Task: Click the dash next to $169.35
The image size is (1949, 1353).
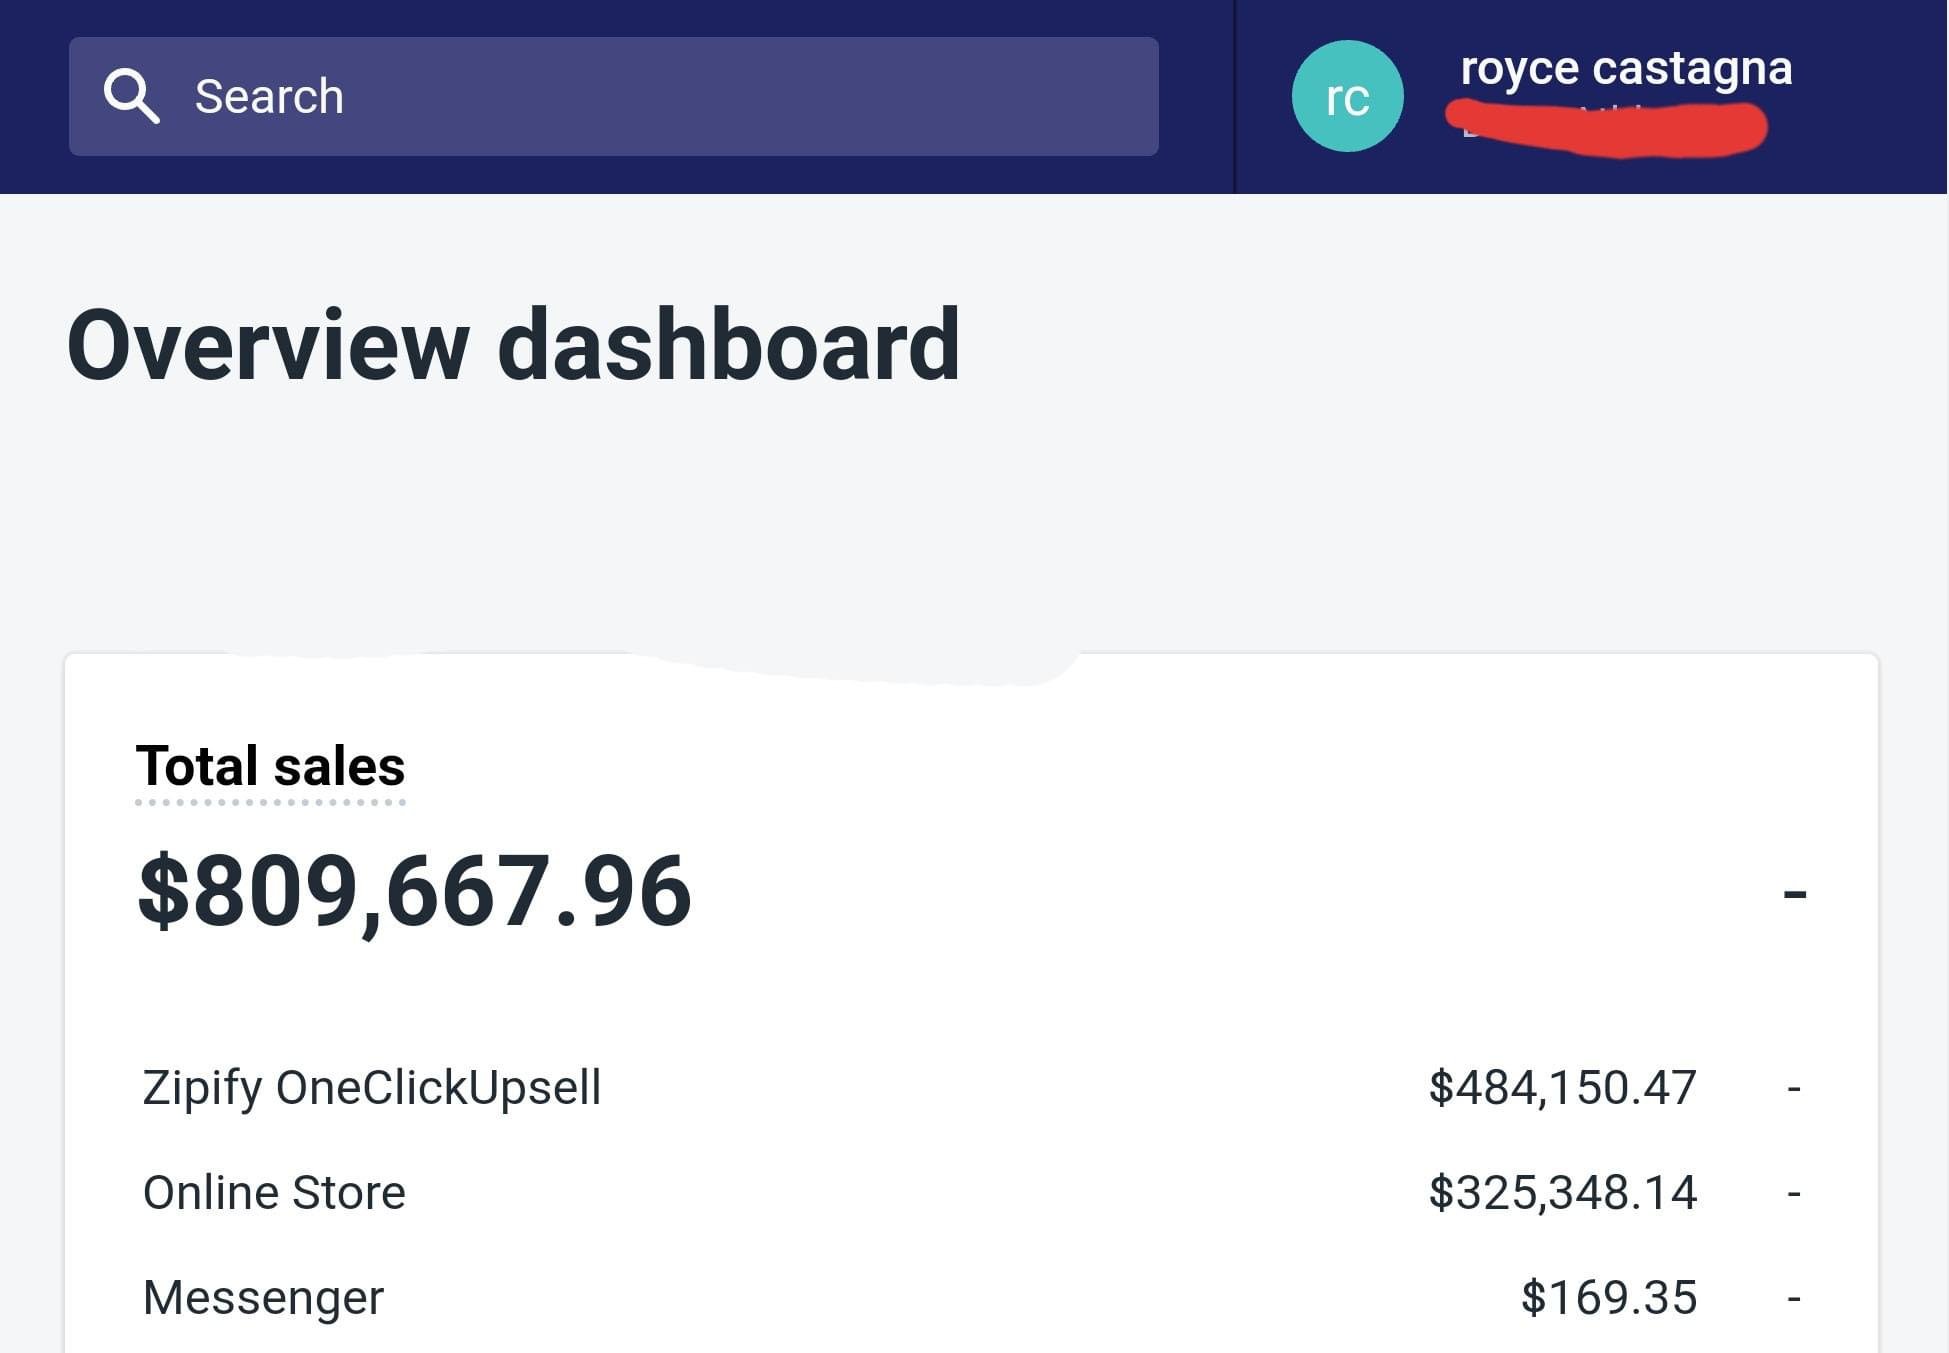Action: click(1794, 1298)
